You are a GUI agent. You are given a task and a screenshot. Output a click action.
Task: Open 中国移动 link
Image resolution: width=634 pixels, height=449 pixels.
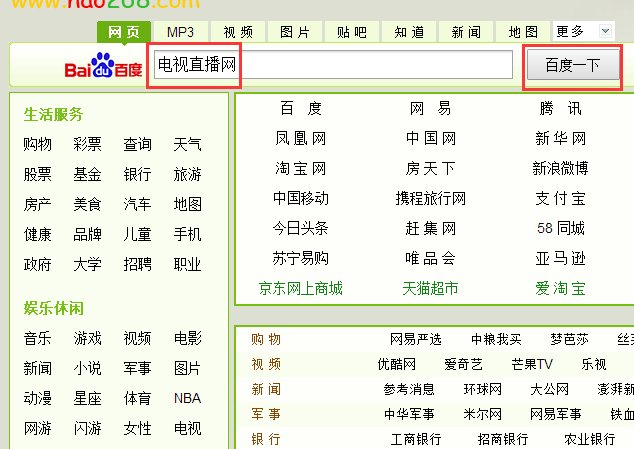pyautogui.click(x=300, y=198)
